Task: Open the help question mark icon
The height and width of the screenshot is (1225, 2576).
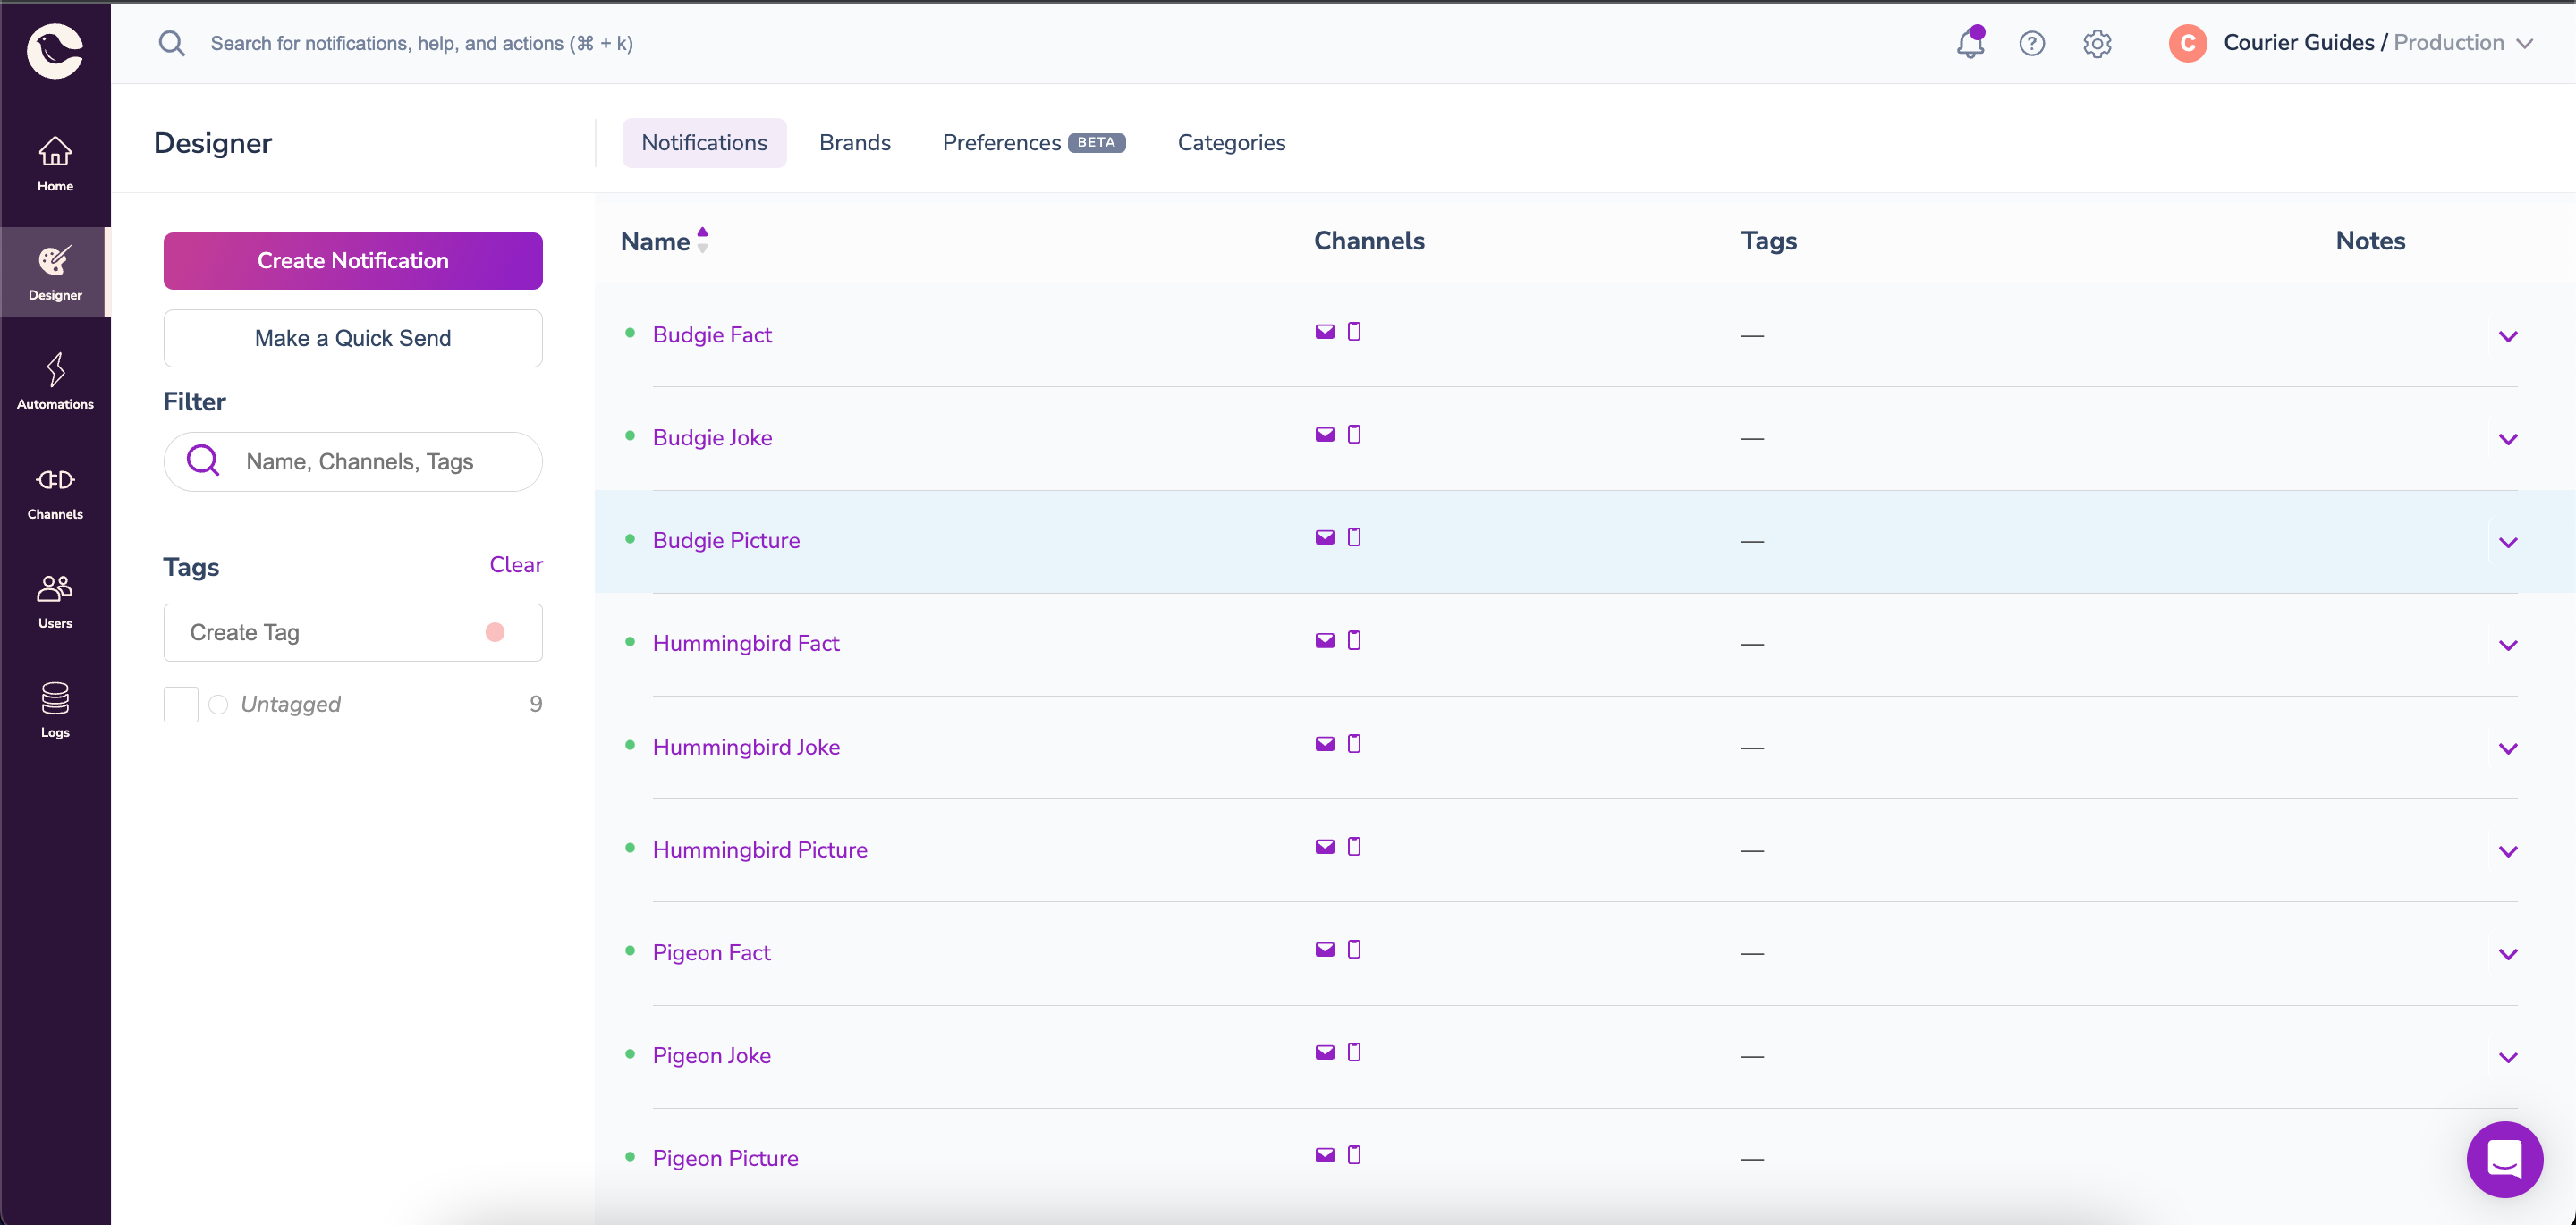Action: click(2032, 43)
